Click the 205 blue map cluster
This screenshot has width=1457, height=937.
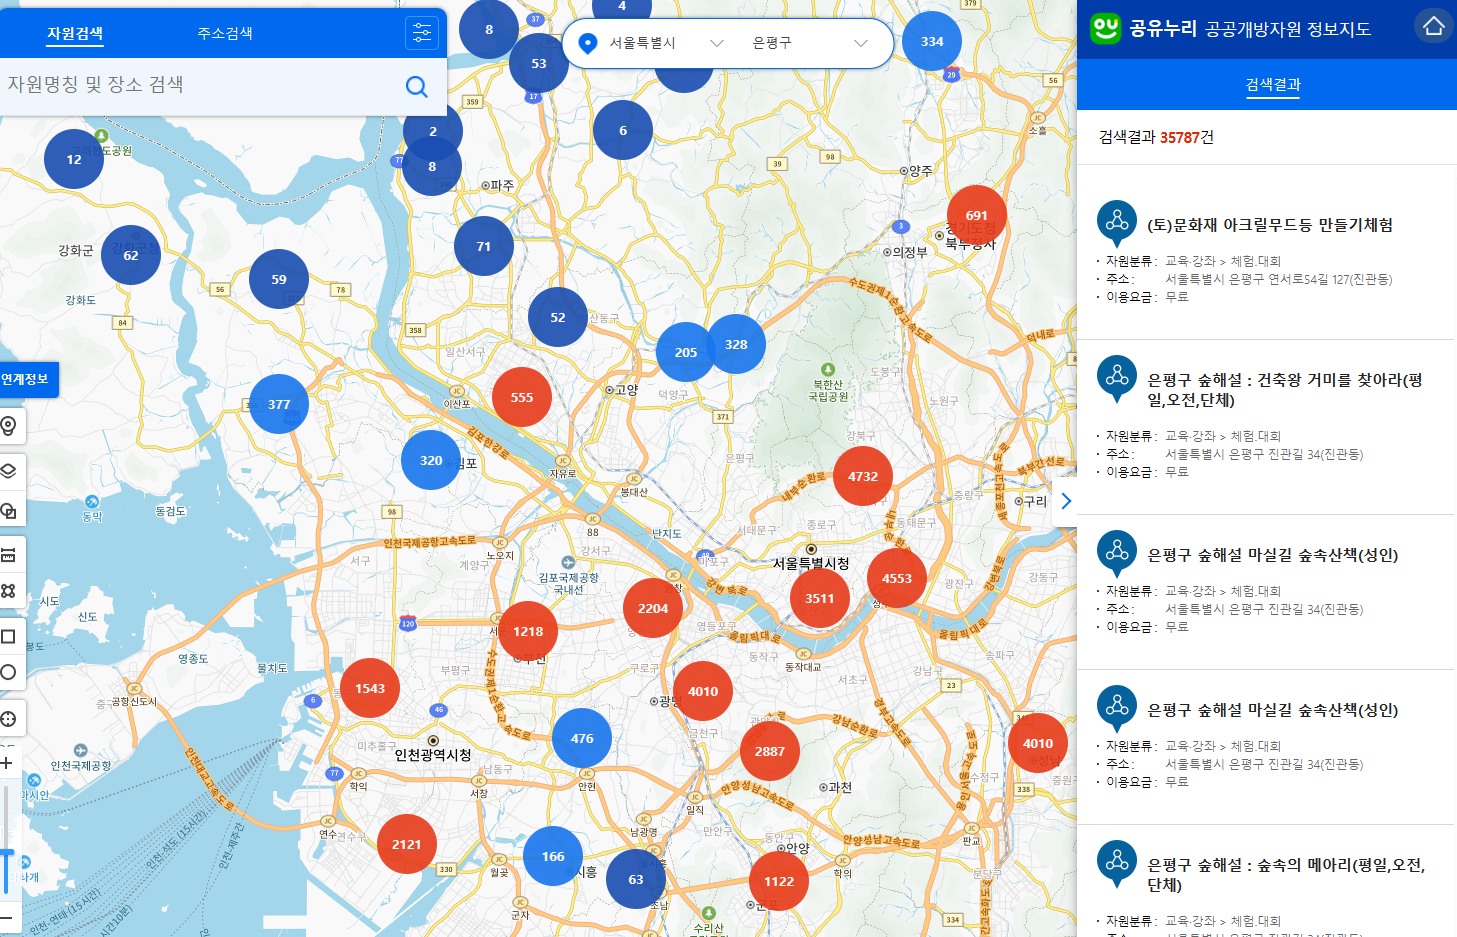point(686,352)
